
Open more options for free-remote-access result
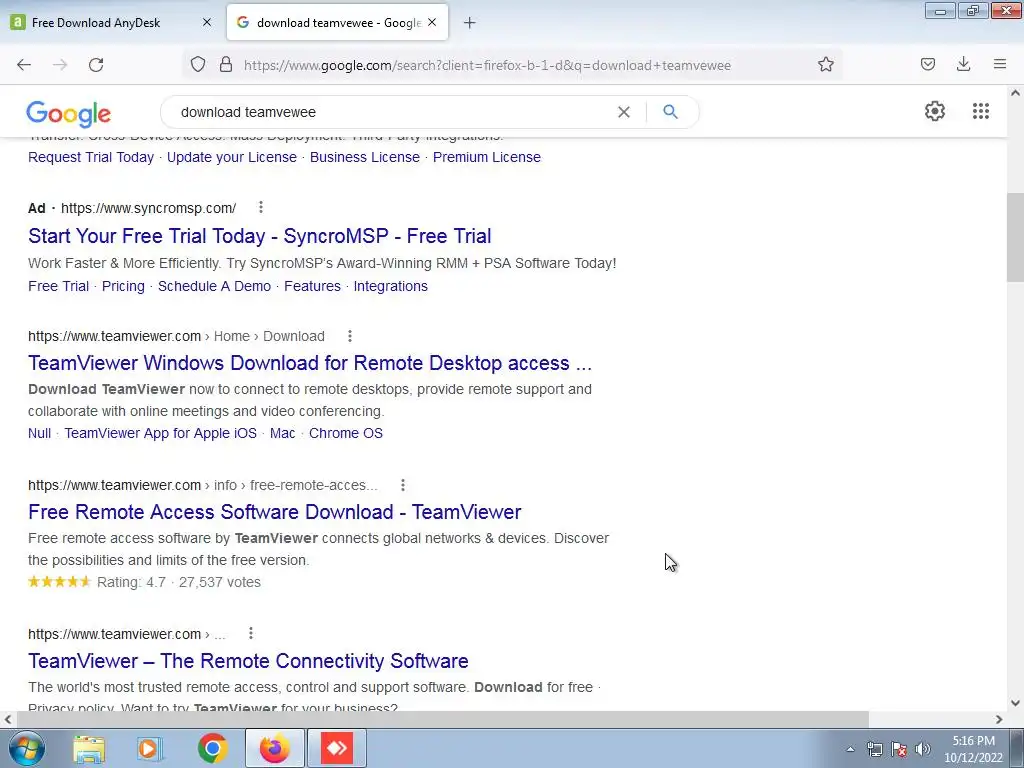pos(403,485)
